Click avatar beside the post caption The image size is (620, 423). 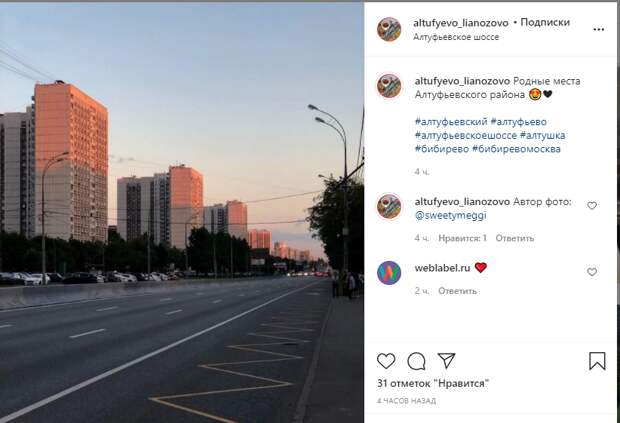[x=389, y=86]
